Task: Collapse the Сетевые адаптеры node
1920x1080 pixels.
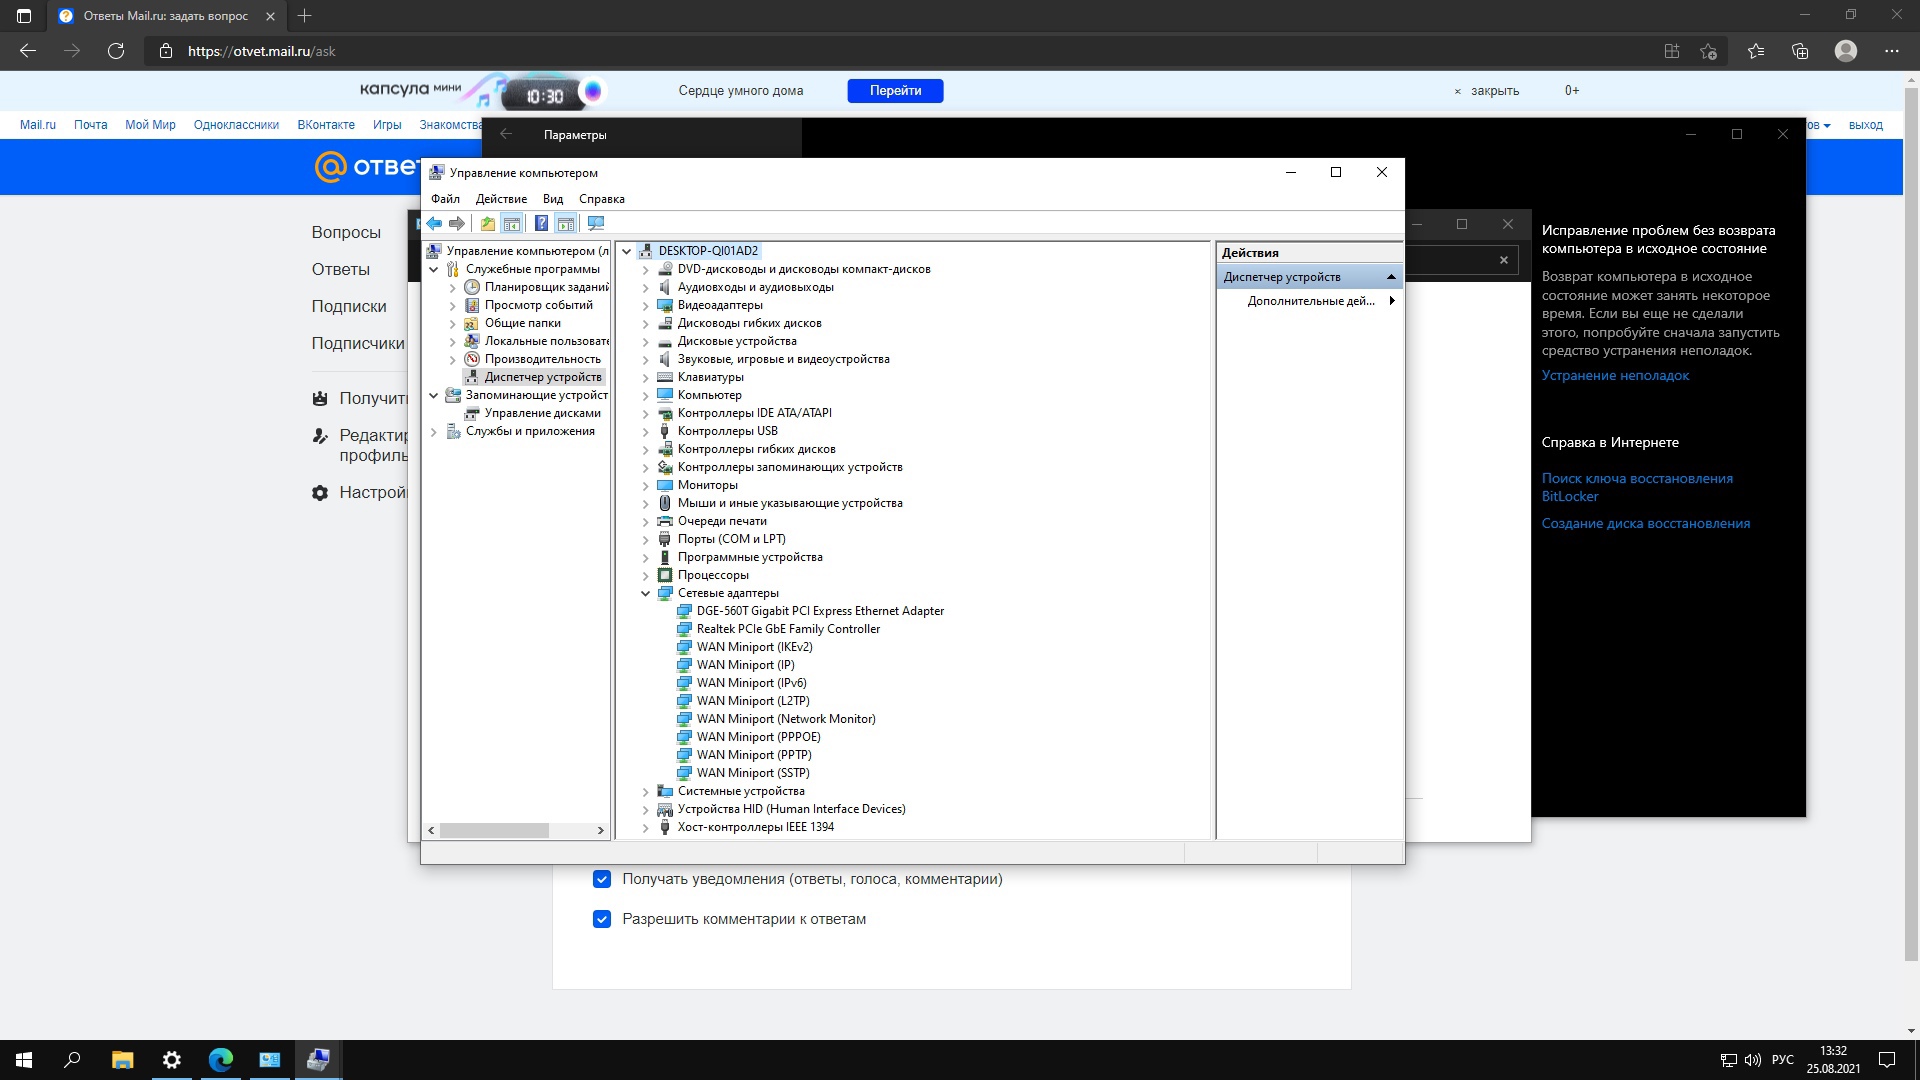Action: (646, 593)
